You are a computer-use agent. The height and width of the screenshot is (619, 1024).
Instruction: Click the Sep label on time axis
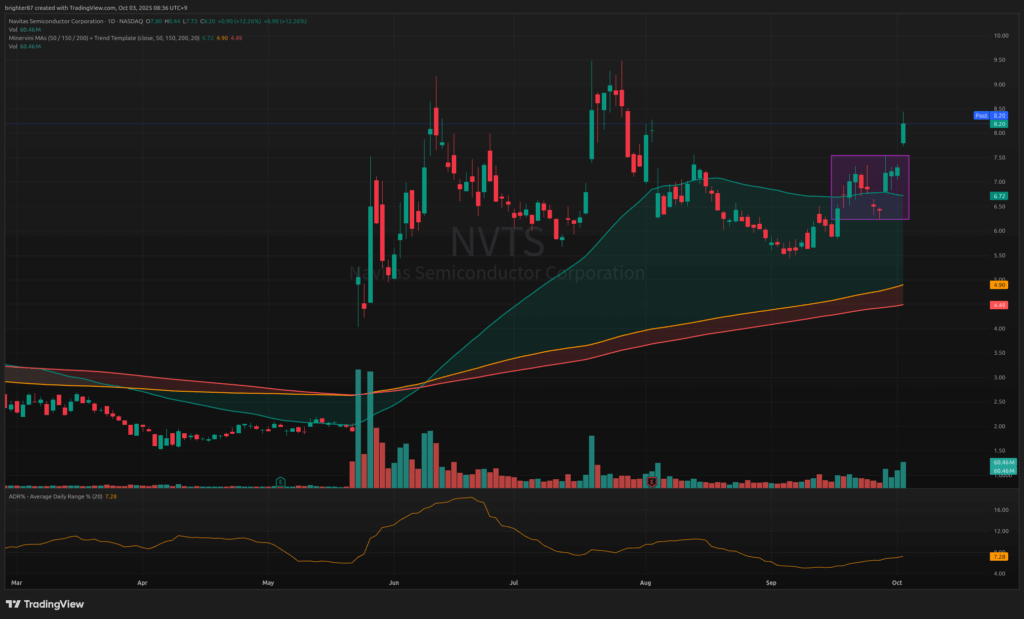point(771,580)
